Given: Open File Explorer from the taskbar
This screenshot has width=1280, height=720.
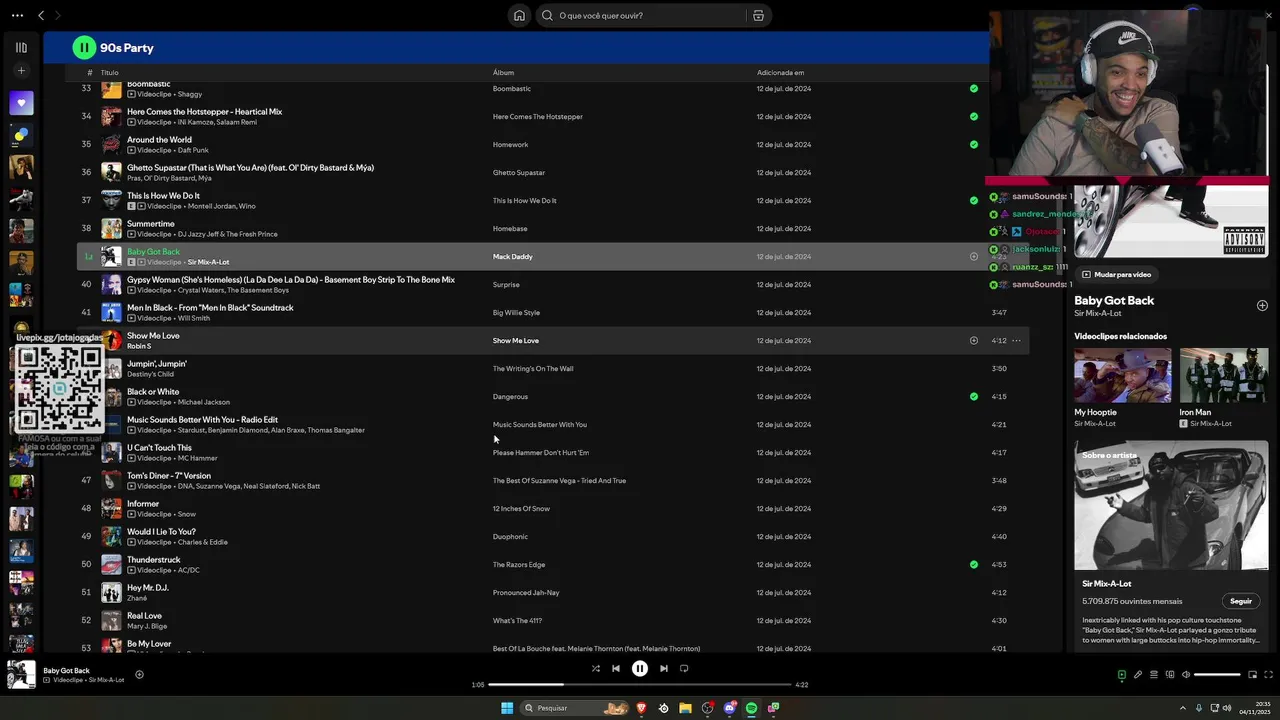Looking at the screenshot, I should 685,708.
